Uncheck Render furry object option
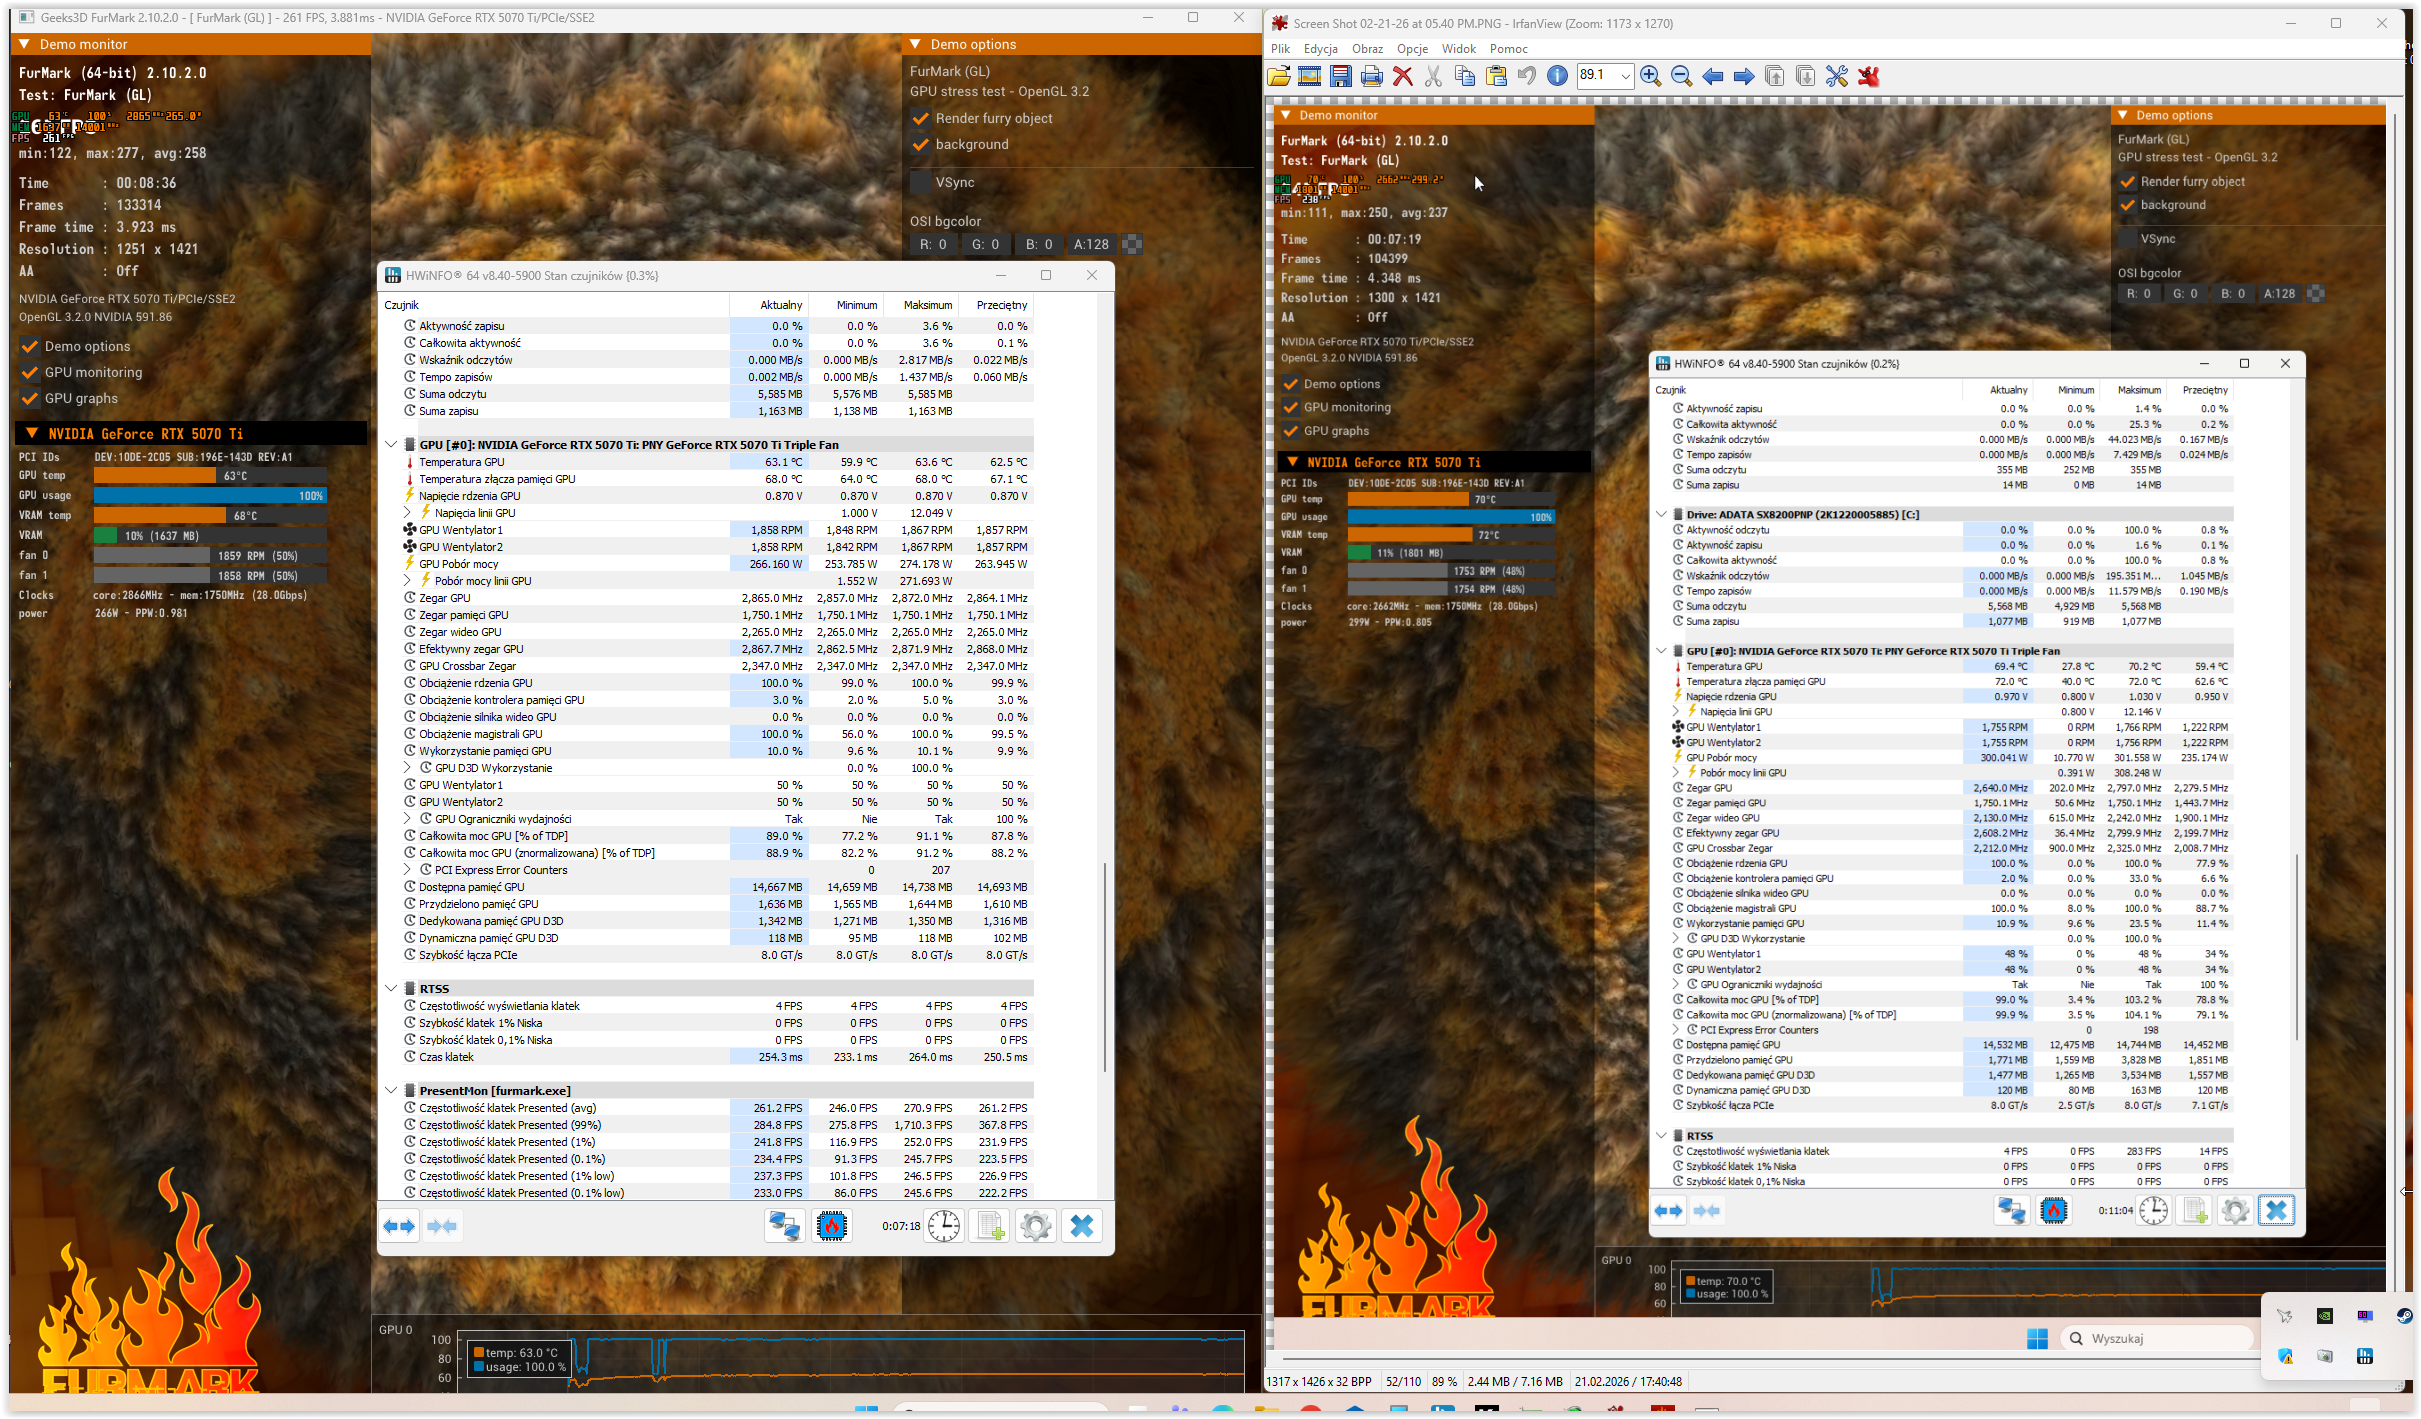2421x1419 pixels. point(921,118)
